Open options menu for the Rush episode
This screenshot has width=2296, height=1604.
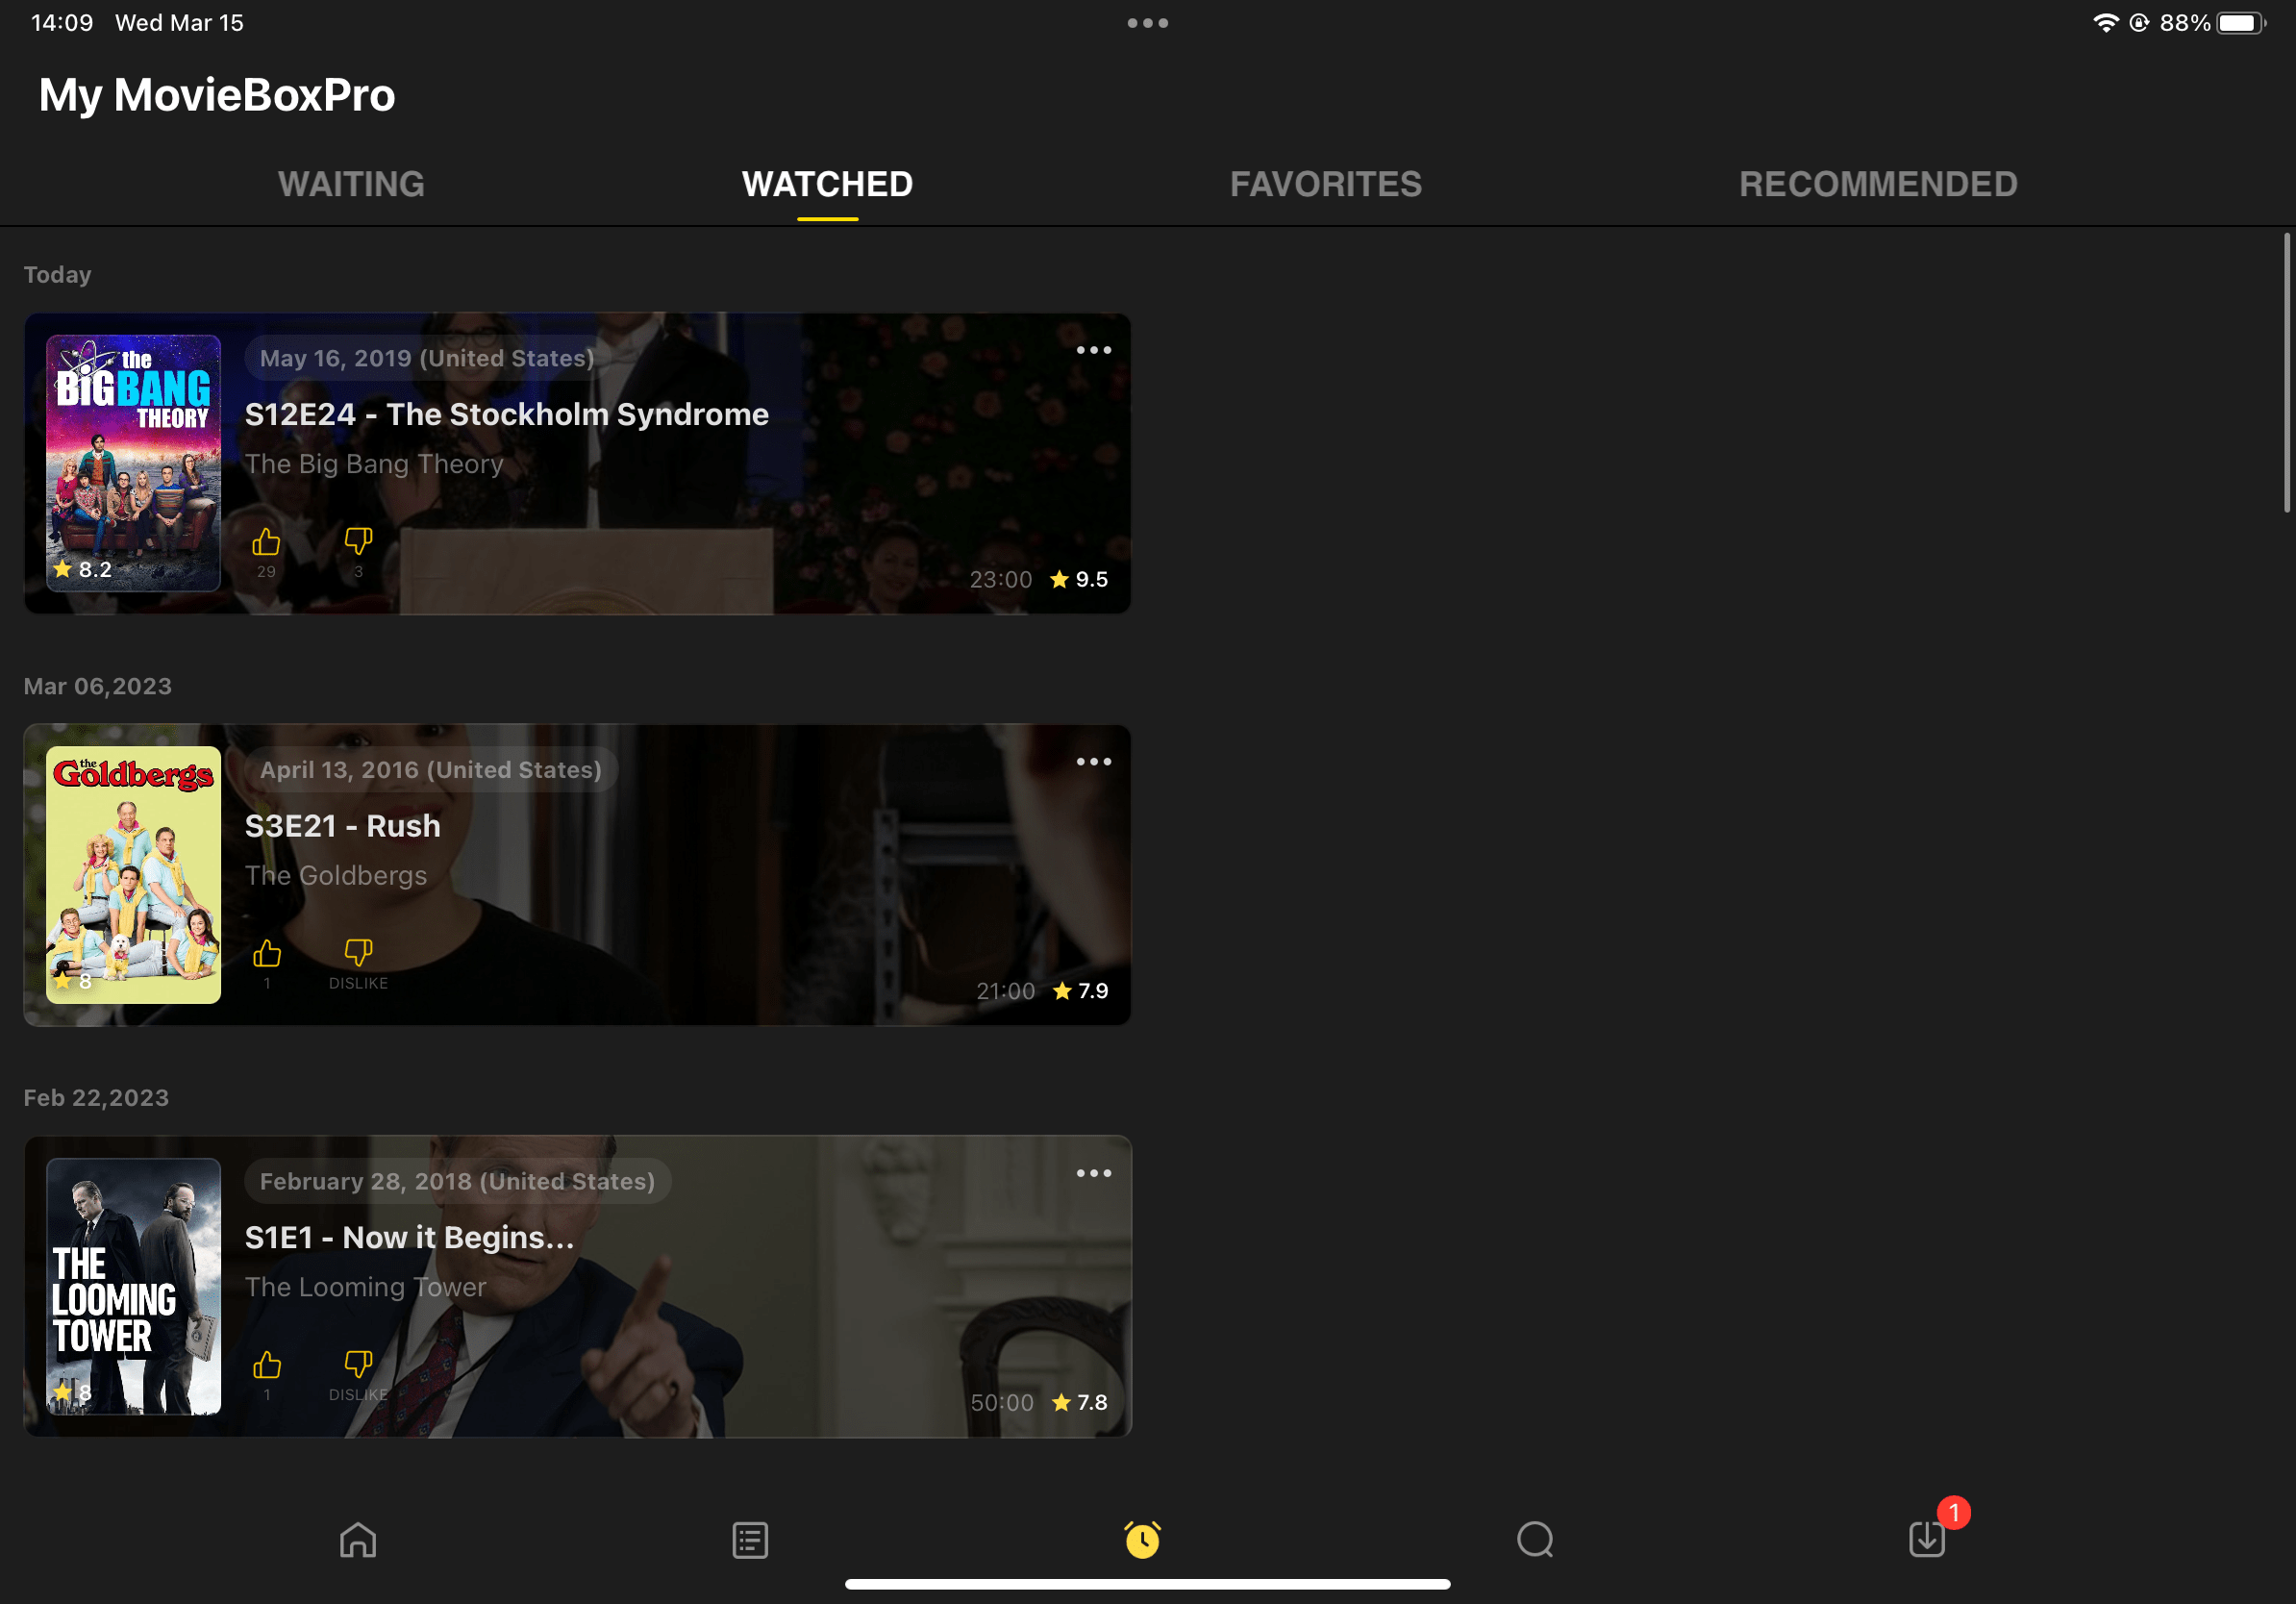pos(1093,761)
